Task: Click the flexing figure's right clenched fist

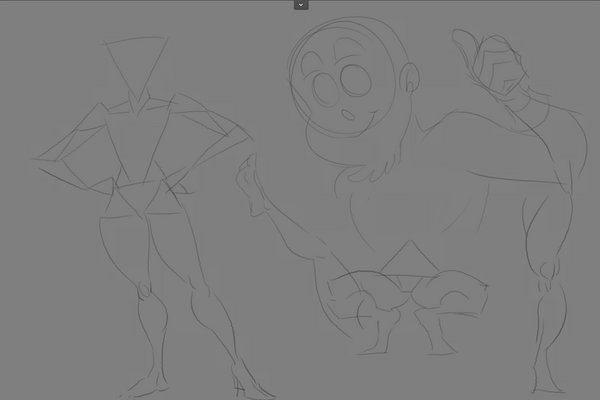Action: 457,296
